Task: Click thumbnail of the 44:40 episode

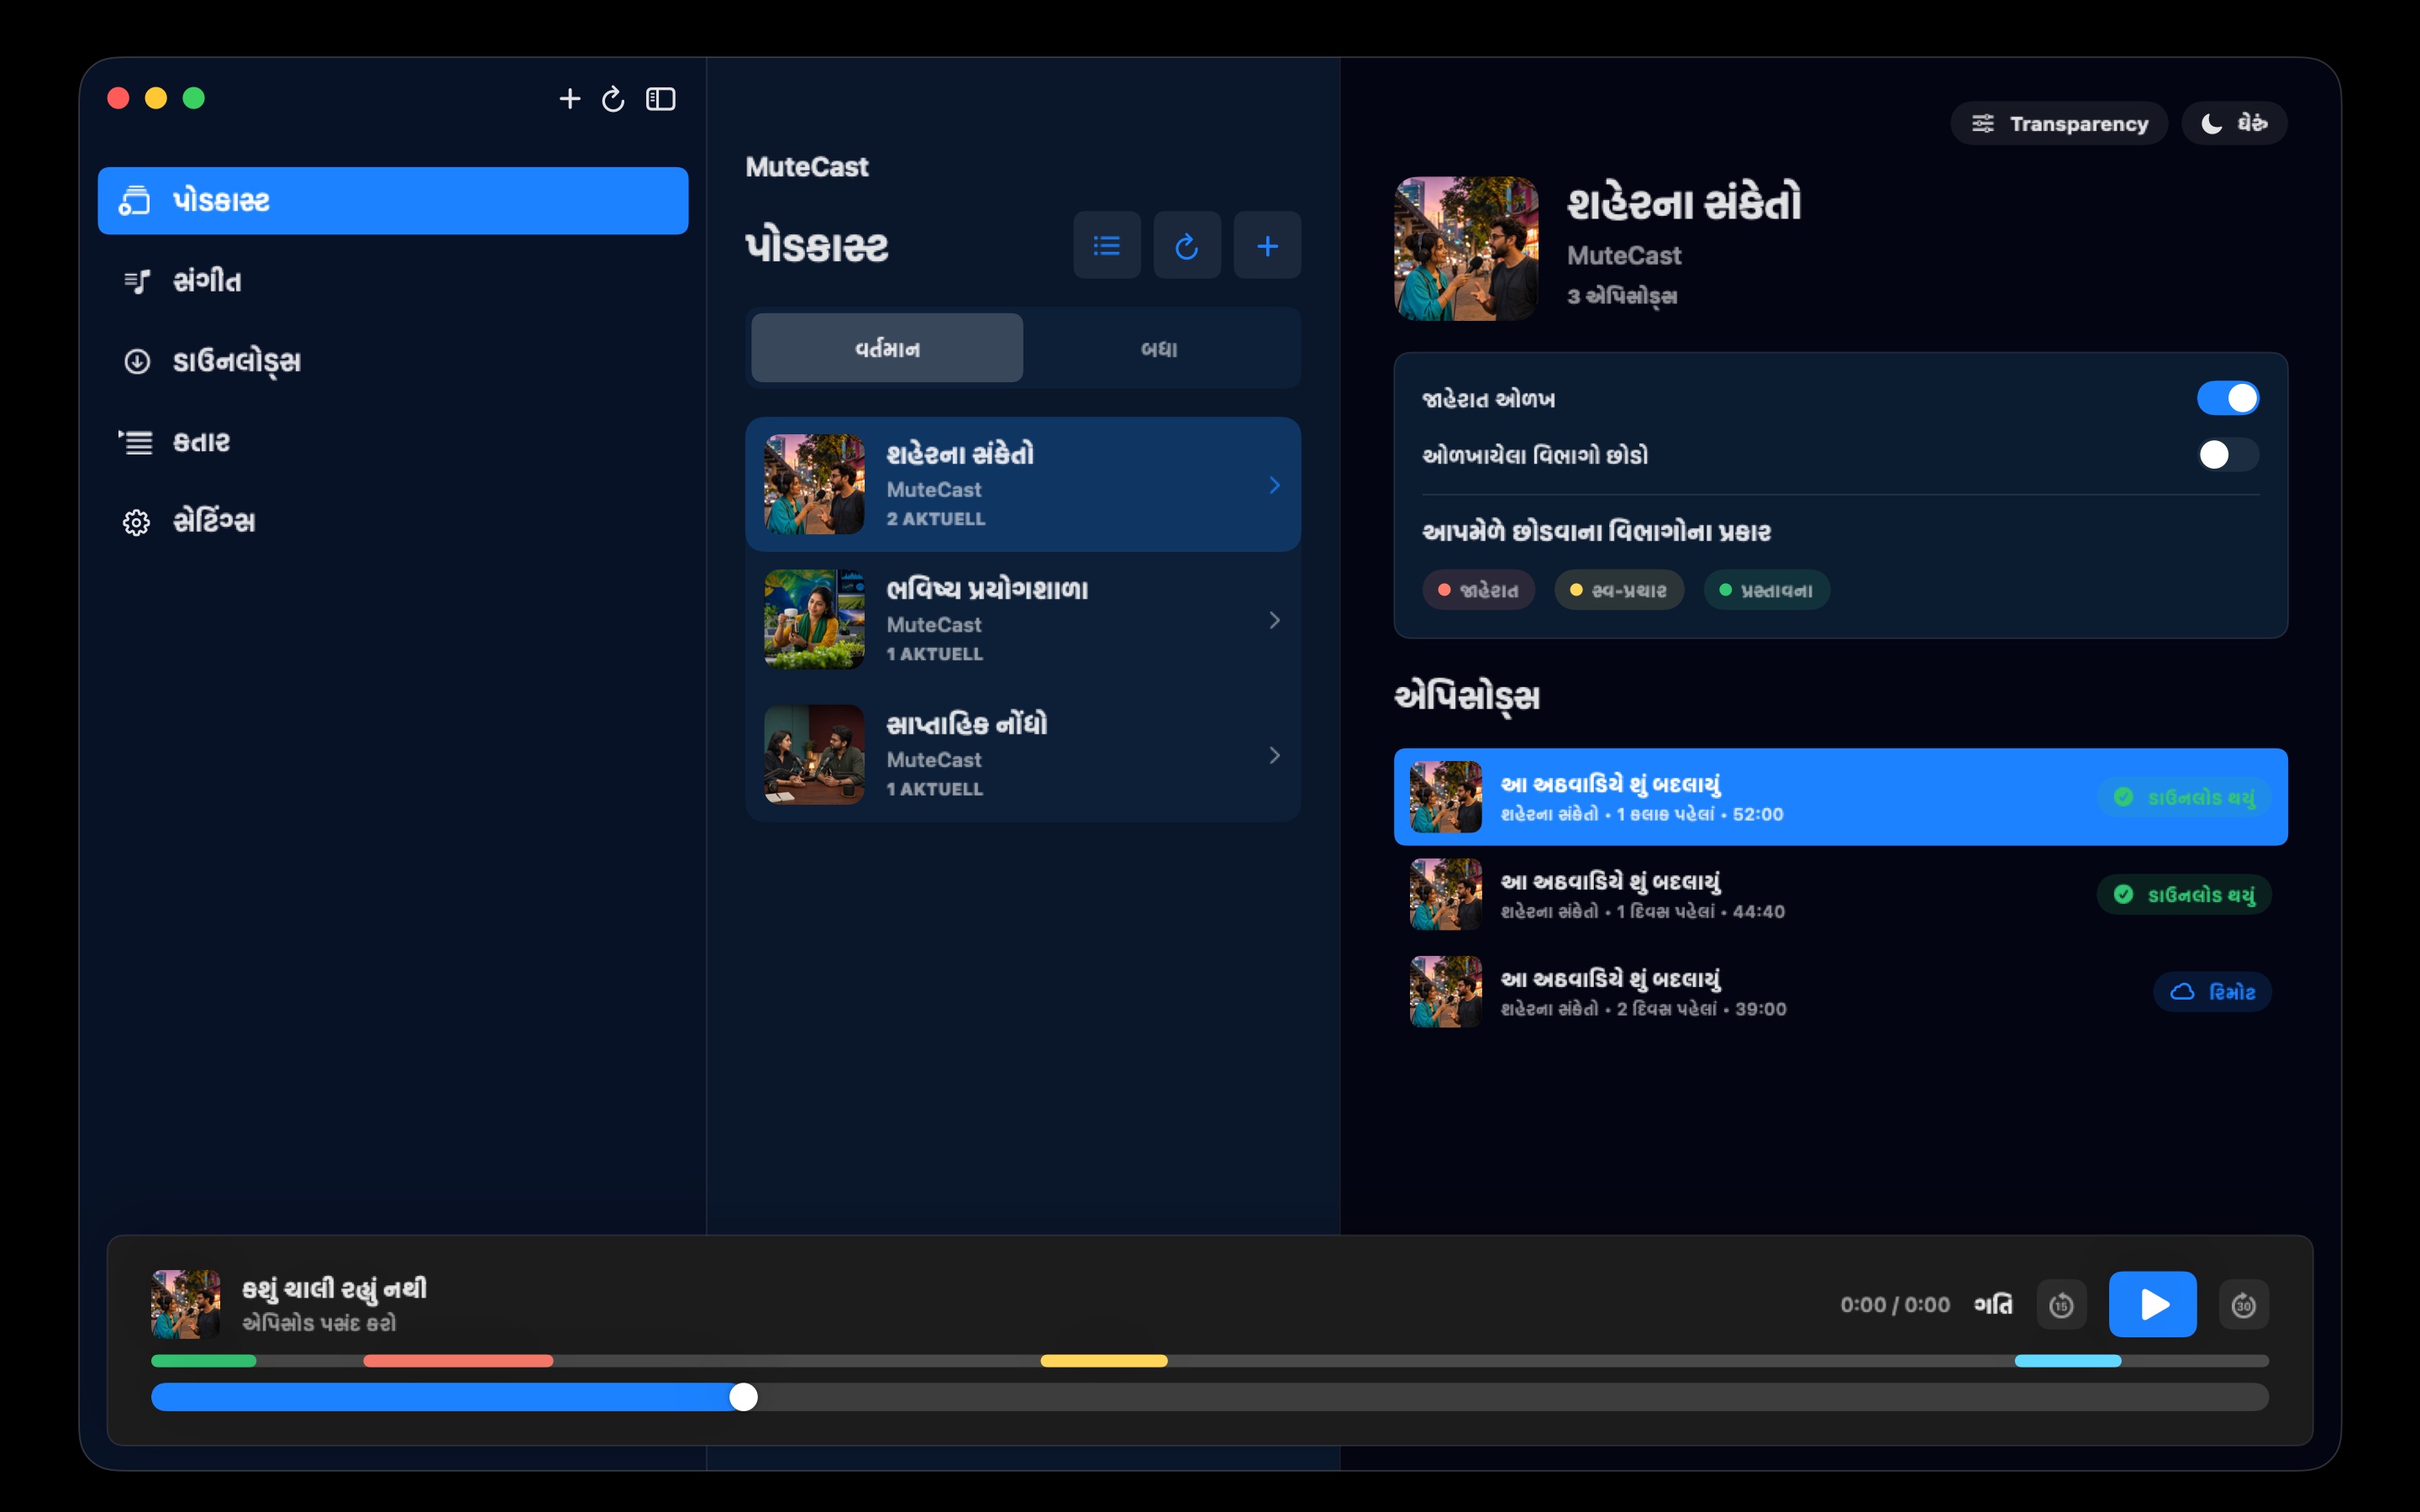Action: coord(1445,894)
